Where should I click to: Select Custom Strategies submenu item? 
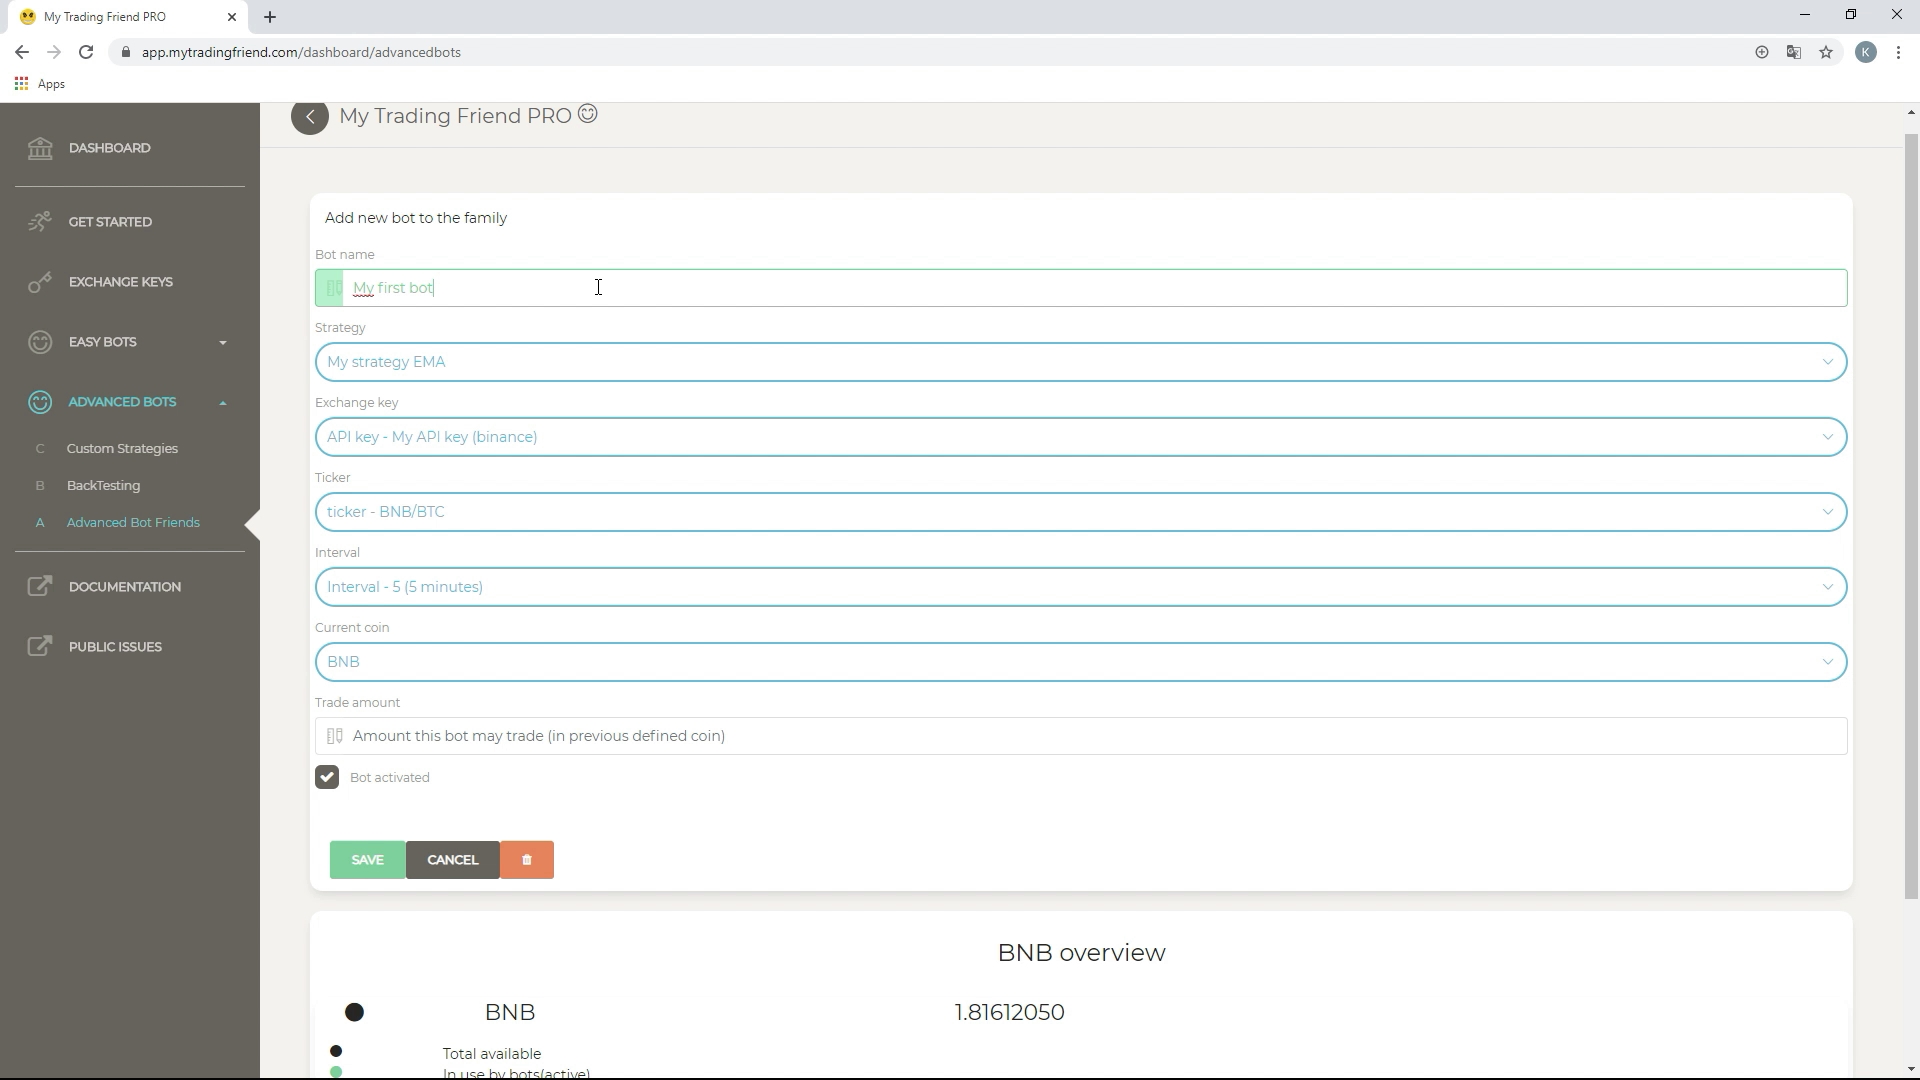tap(122, 449)
